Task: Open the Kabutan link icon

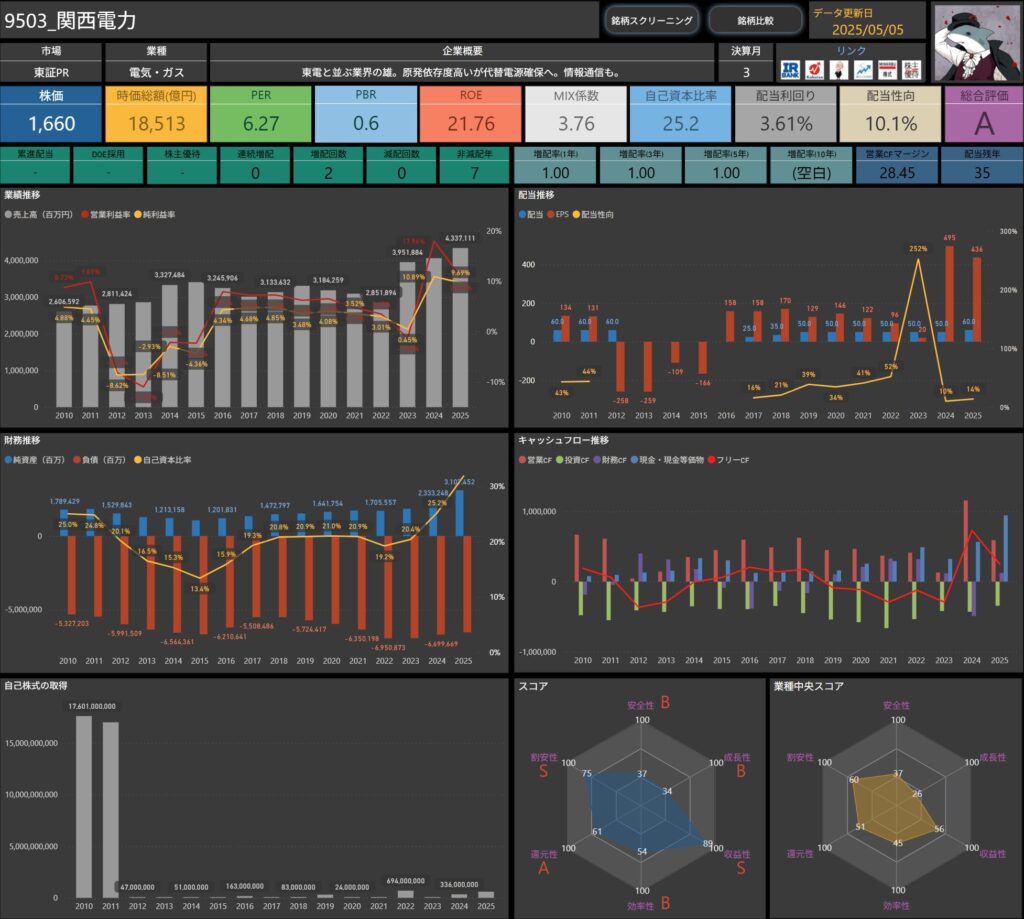Action: coord(814,70)
